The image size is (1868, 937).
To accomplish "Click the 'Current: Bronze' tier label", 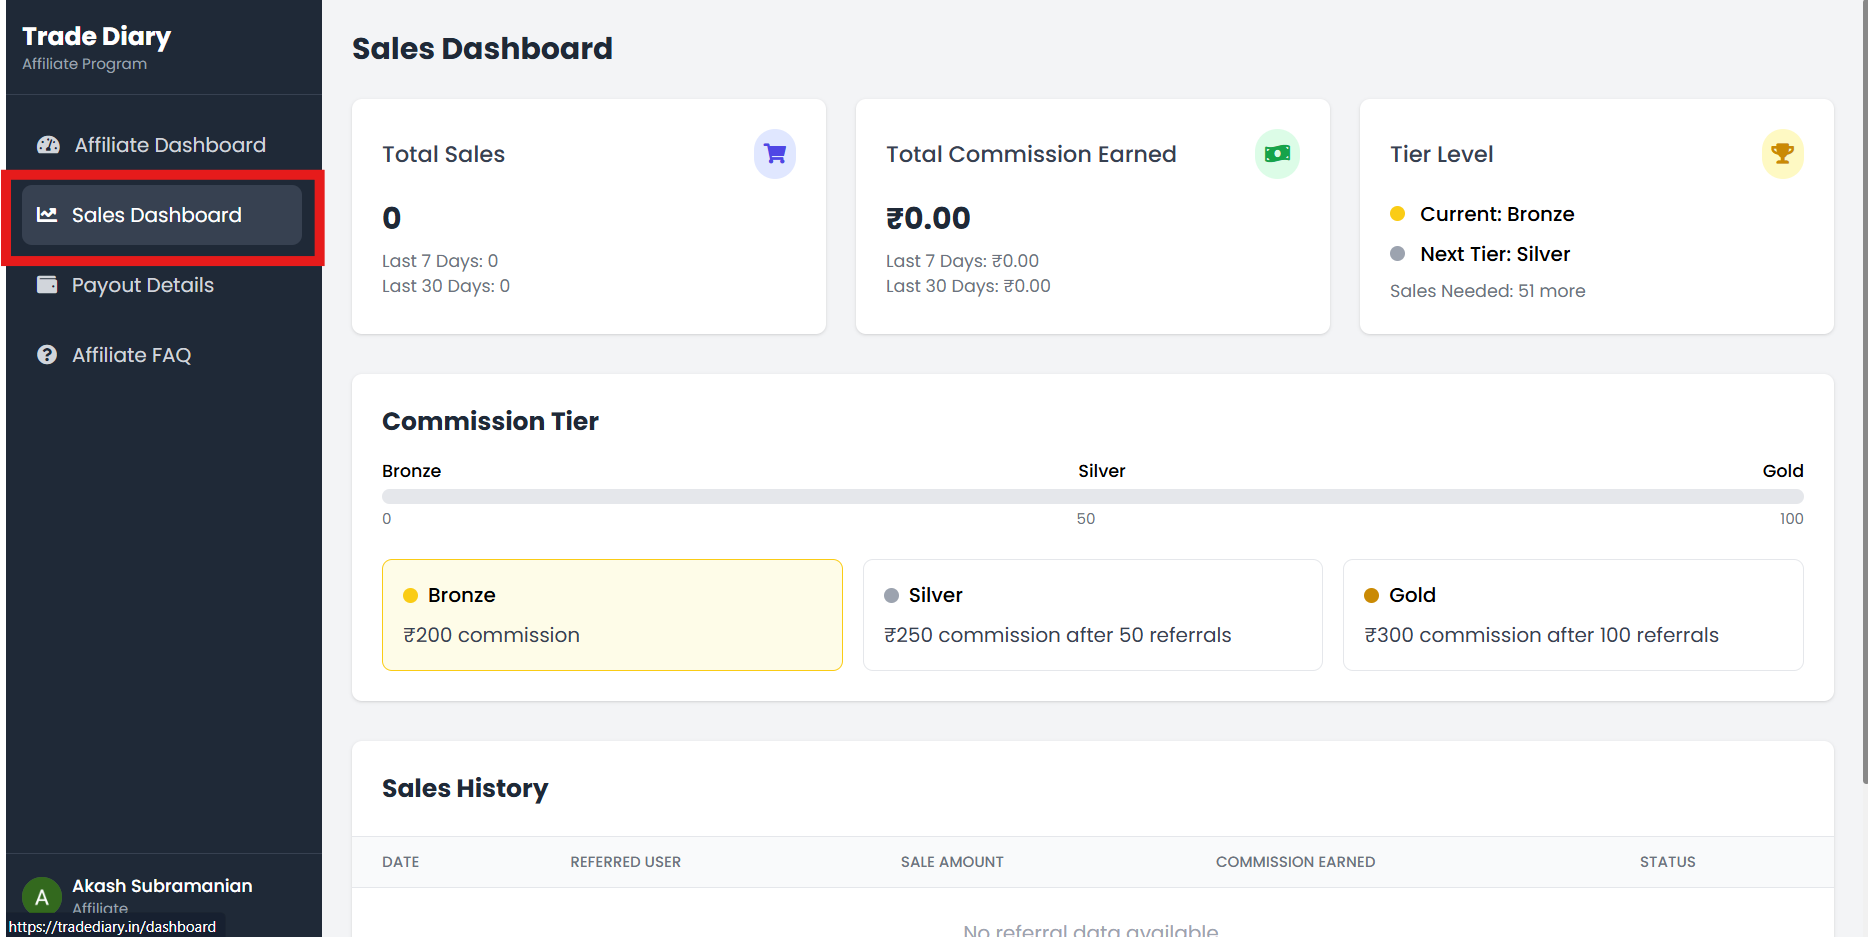I will [x=1497, y=214].
